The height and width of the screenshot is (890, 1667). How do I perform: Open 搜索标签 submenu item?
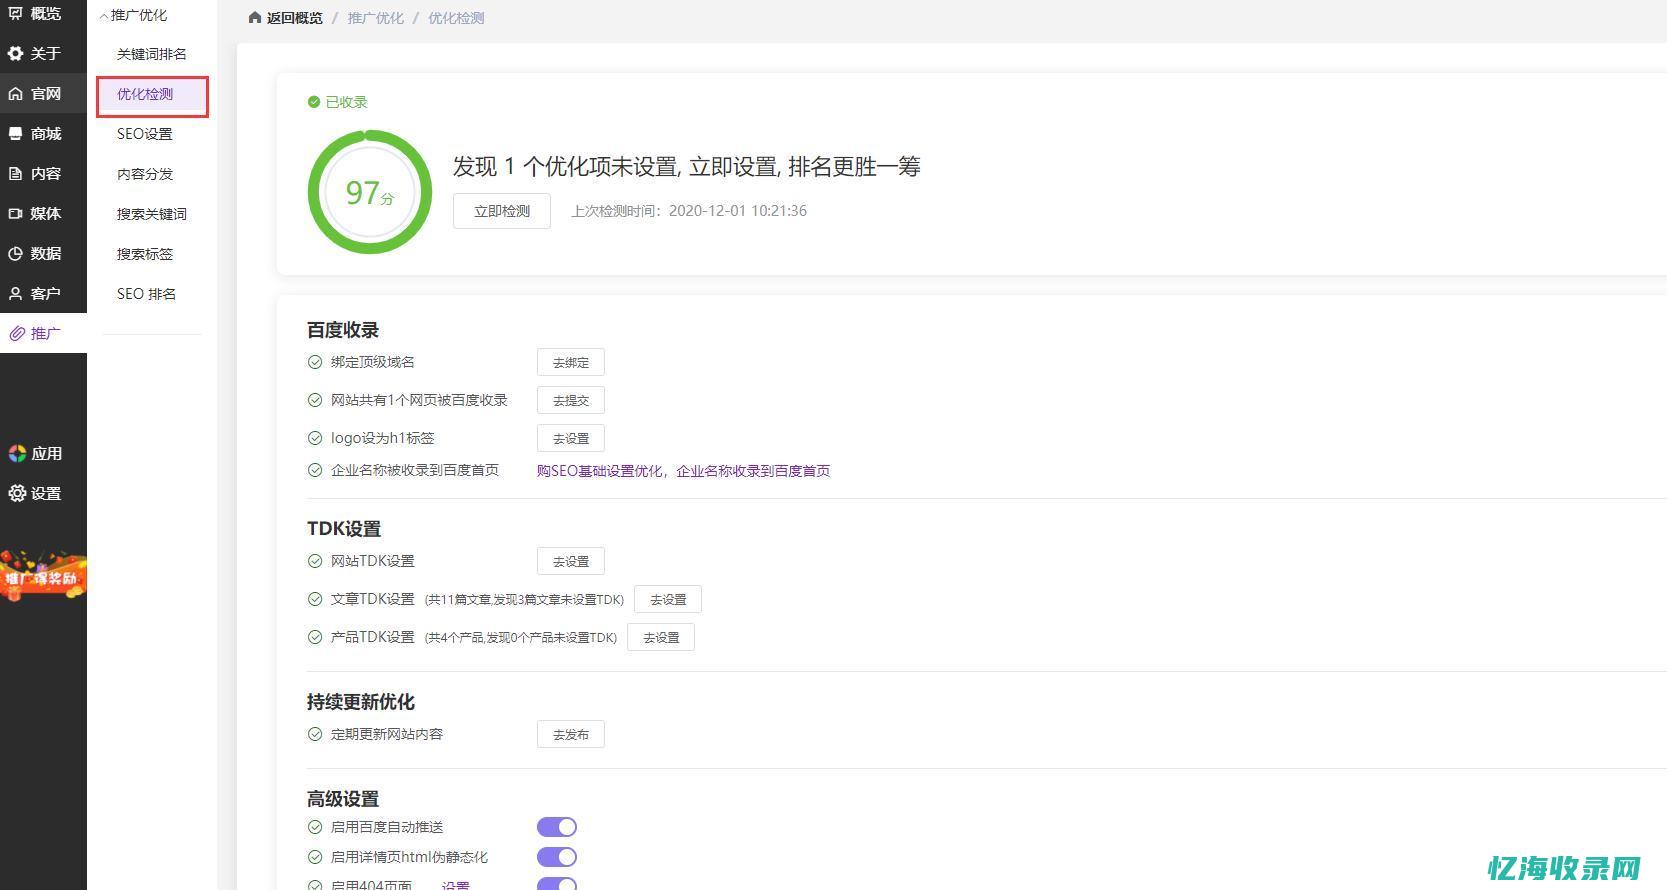point(145,254)
